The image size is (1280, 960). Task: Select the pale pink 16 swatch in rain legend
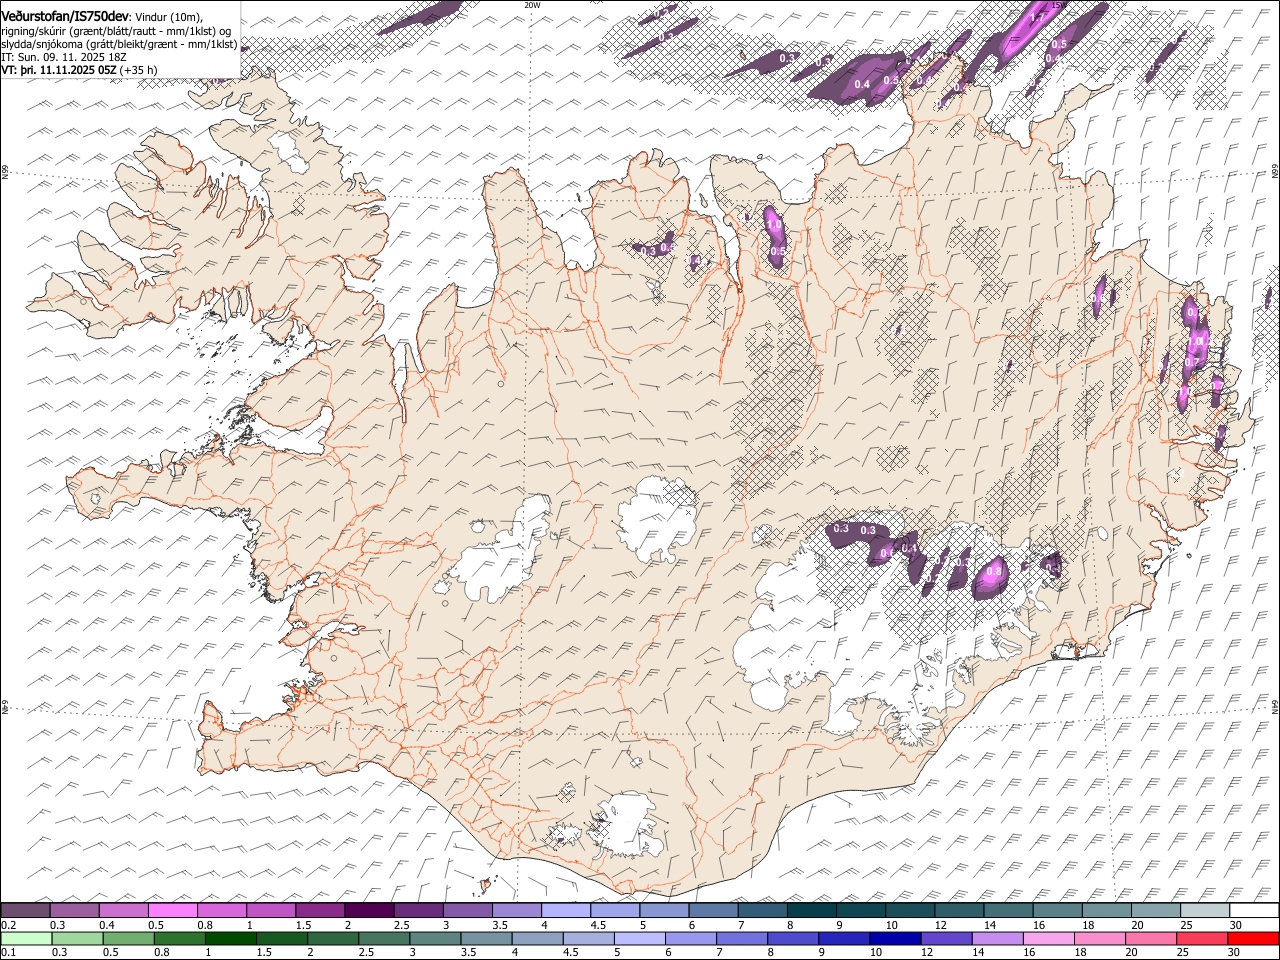[x=1049, y=939]
